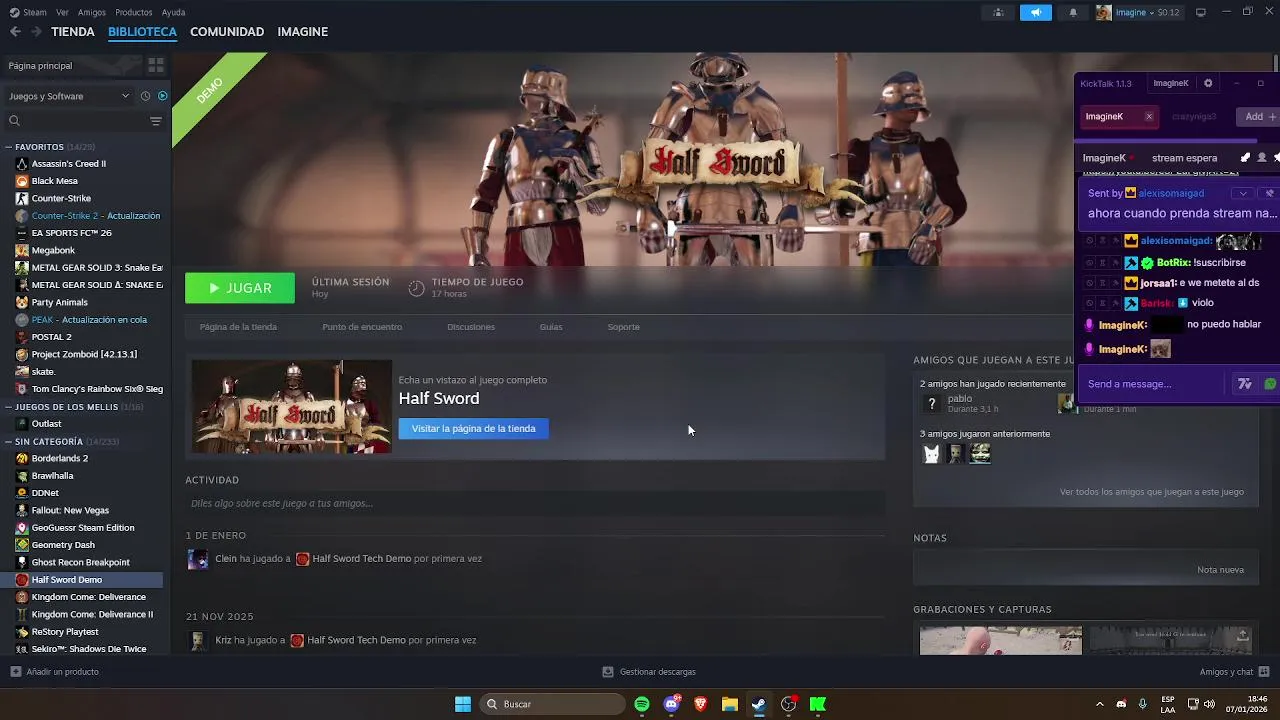
Task: Open Windows Start menu
Action: [x=463, y=704]
